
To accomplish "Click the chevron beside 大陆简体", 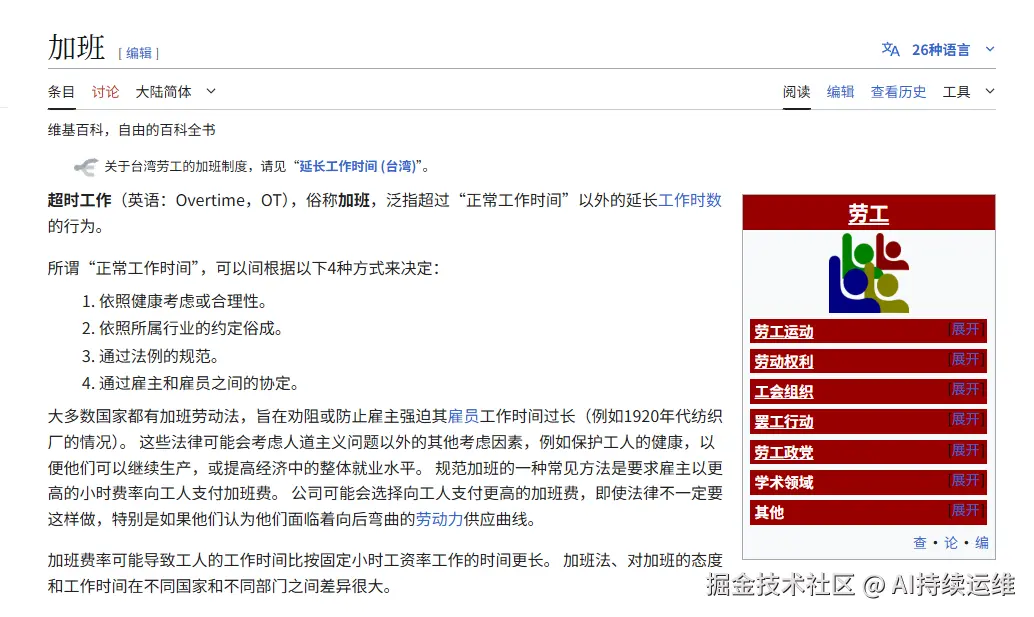I will 211,91.
